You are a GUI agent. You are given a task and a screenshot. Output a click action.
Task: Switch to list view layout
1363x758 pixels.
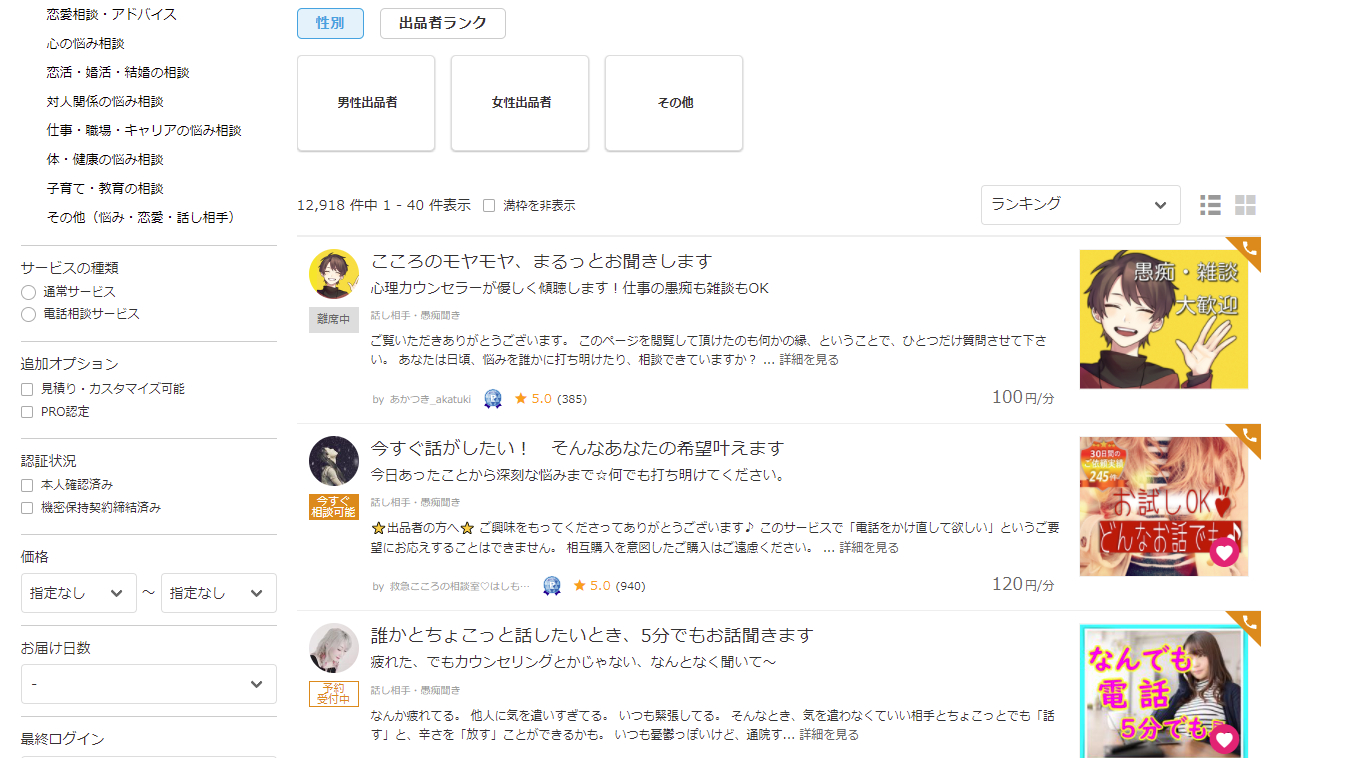tap(1210, 204)
